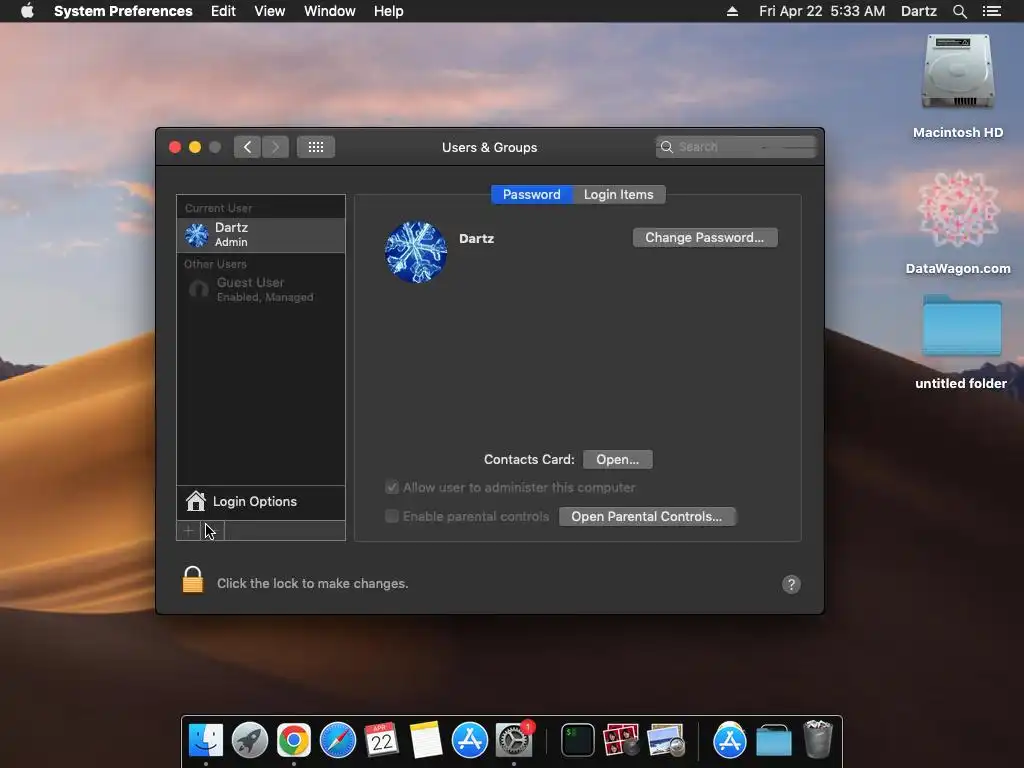Open Notification Center list icon
Screen dimensions: 1024x768
click(991, 11)
